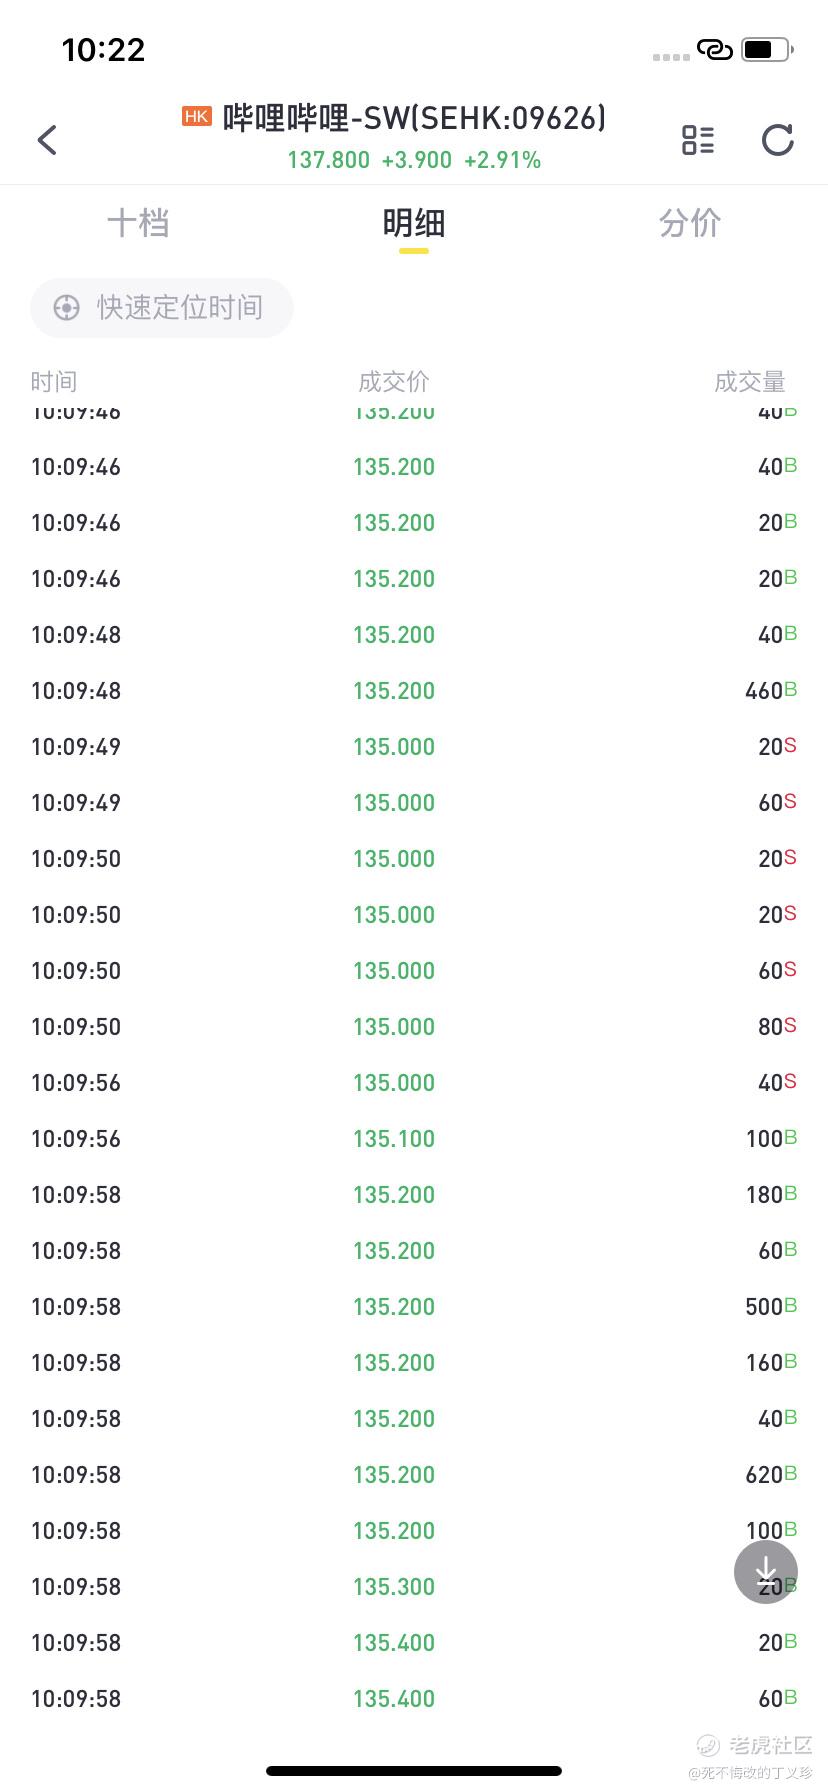Screen dimensions: 828x1792
Task: Click the refresh icon
Action: click(777, 140)
